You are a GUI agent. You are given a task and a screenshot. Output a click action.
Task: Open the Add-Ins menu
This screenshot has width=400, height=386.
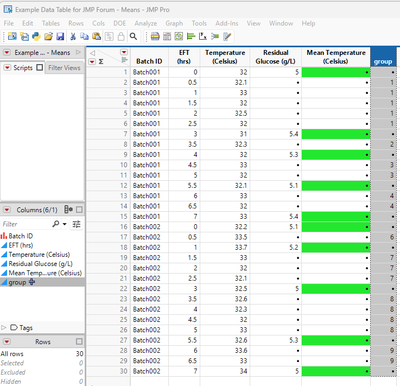tap(227, 23)
